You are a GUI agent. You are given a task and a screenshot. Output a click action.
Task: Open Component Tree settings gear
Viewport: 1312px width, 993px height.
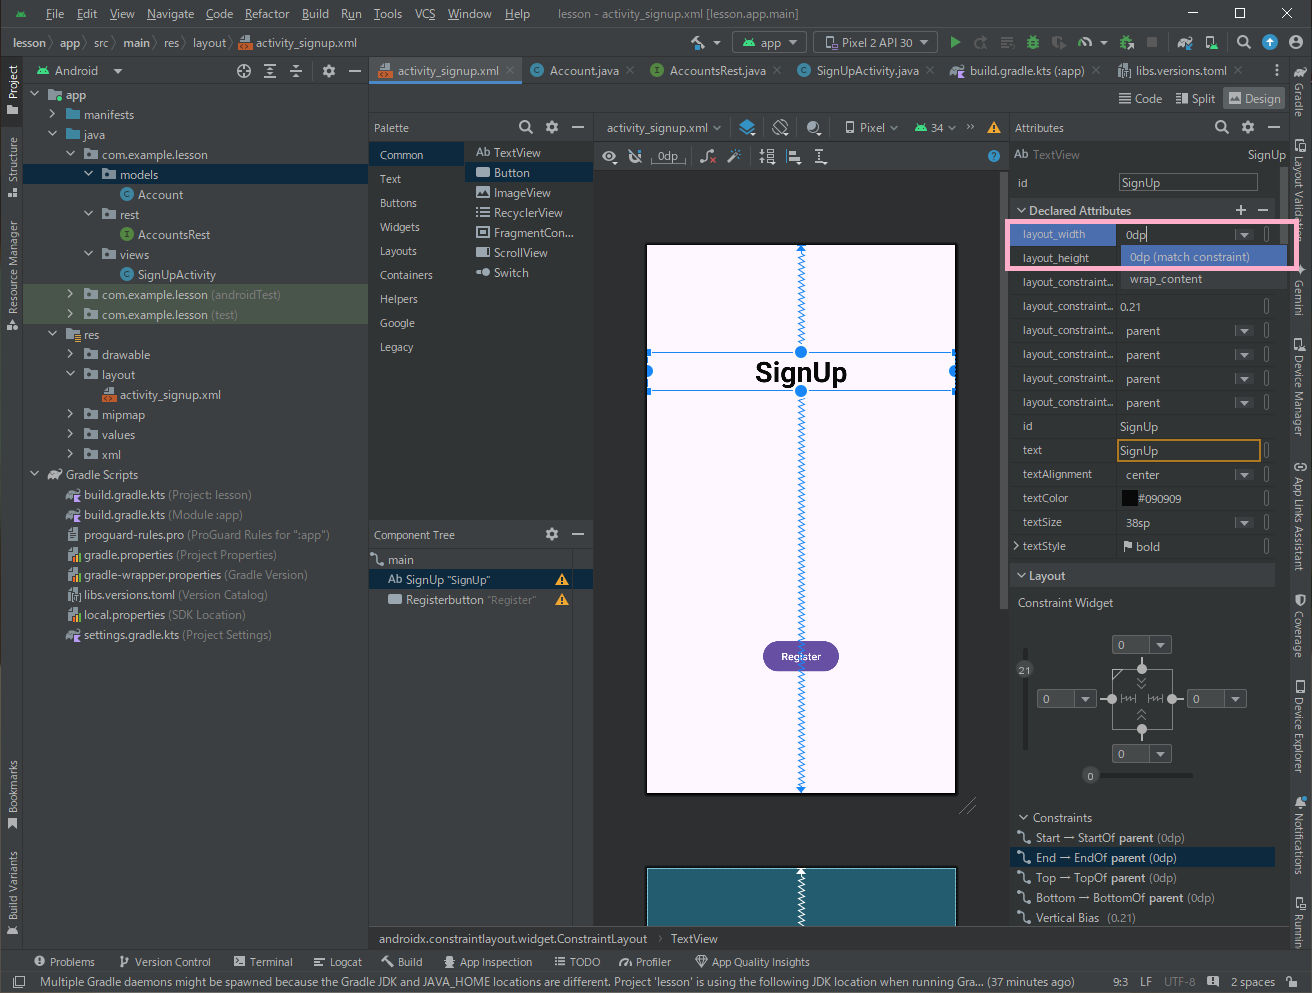point(552,534)
